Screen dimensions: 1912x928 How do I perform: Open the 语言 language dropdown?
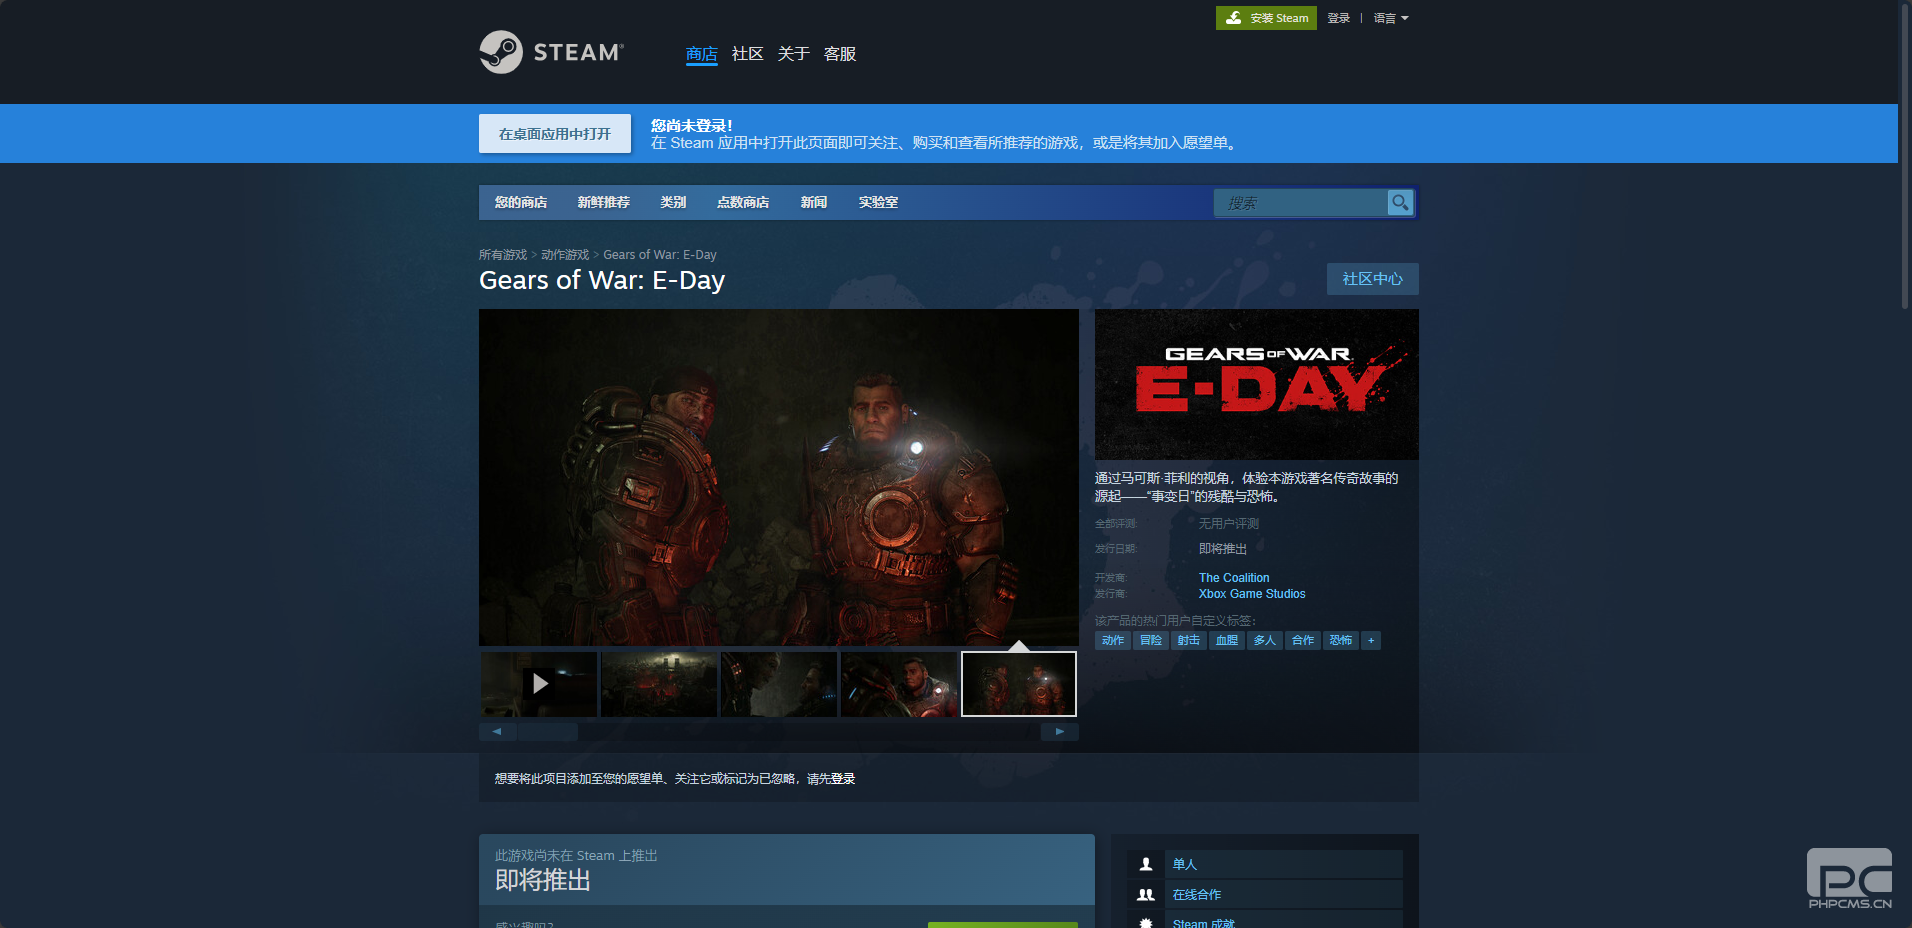pos(1391,18)
